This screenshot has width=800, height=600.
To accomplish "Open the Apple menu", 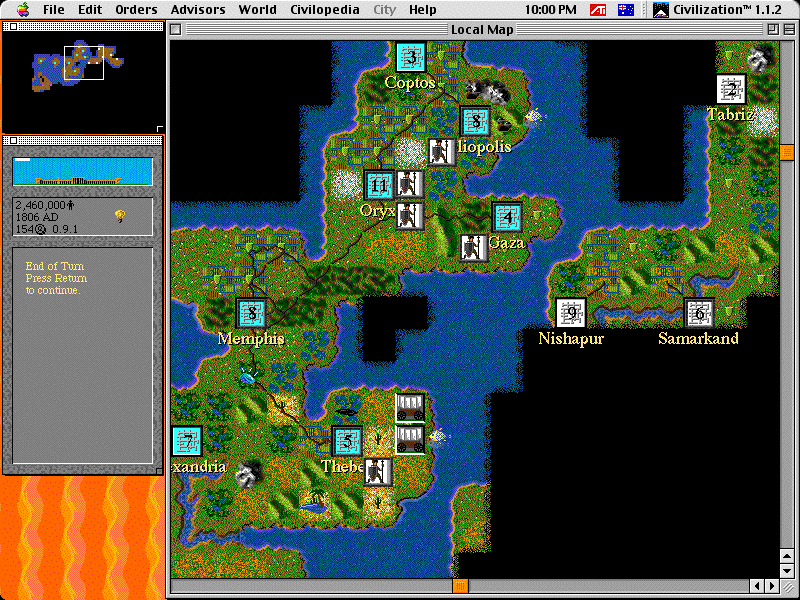I will point(23,9).
